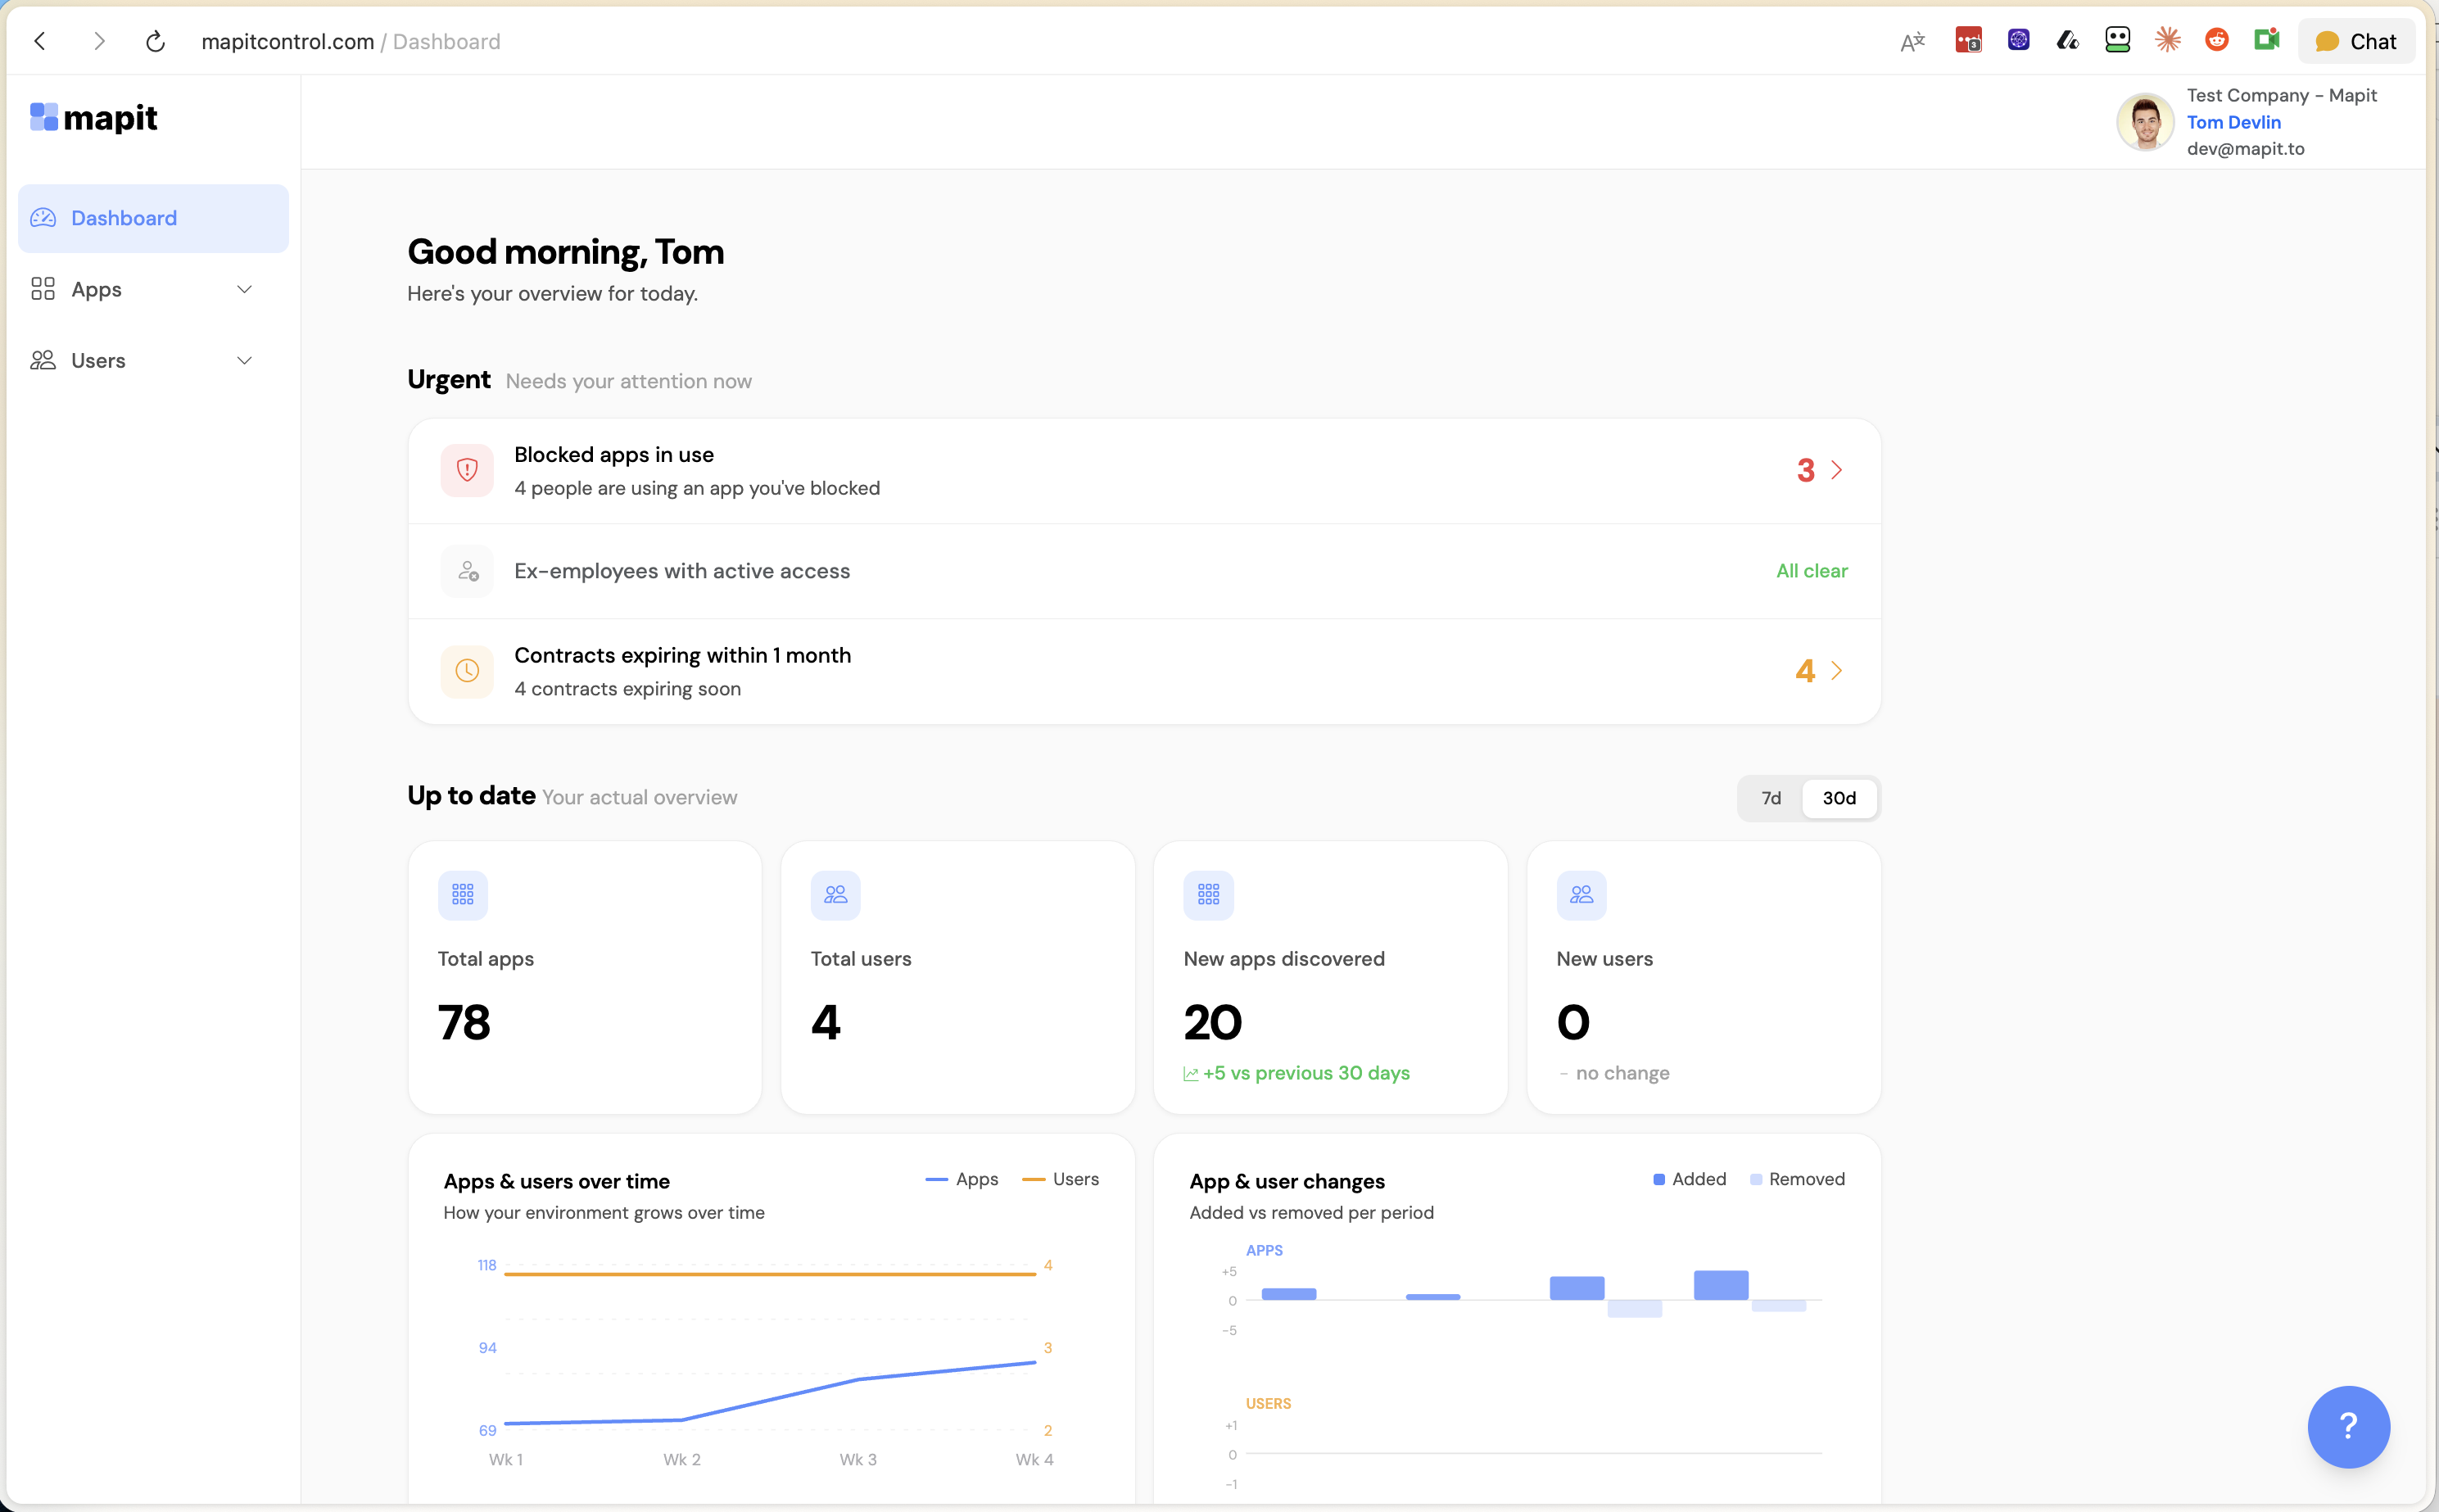Viewport: 2439px width, 1512px height.
Task: Click the browser reload icon
Action: click(x=155, y=42)
